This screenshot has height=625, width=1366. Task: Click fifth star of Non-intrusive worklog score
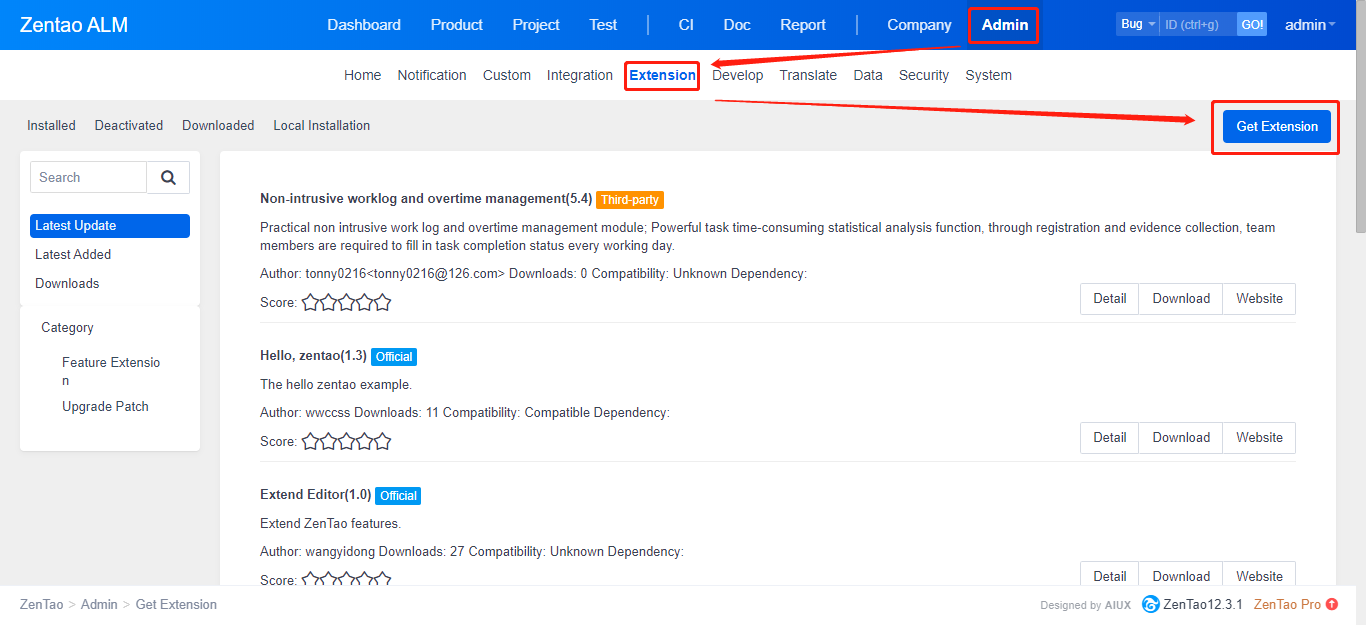pos(382,302)
